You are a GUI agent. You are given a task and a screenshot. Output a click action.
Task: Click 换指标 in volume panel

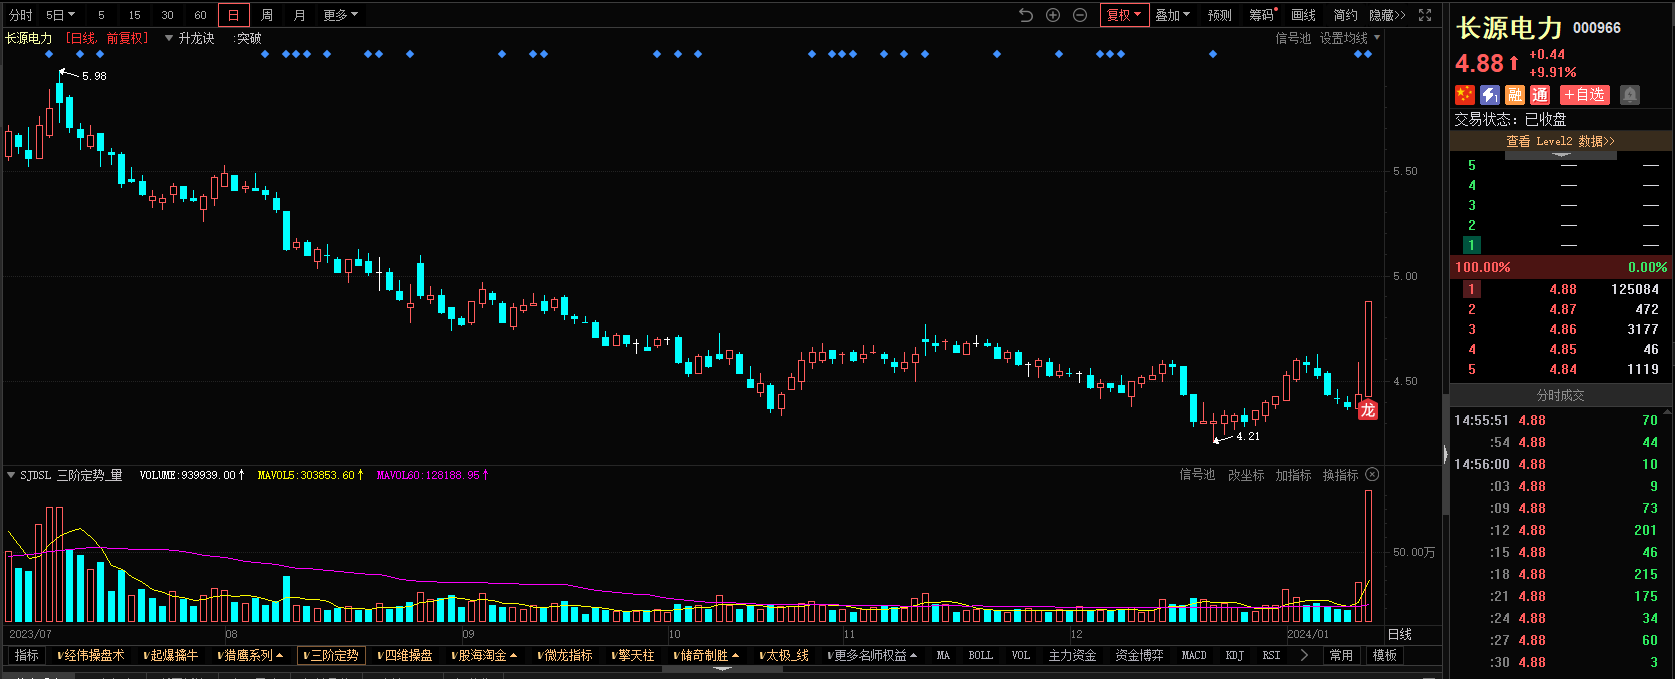click(1340, 475)
